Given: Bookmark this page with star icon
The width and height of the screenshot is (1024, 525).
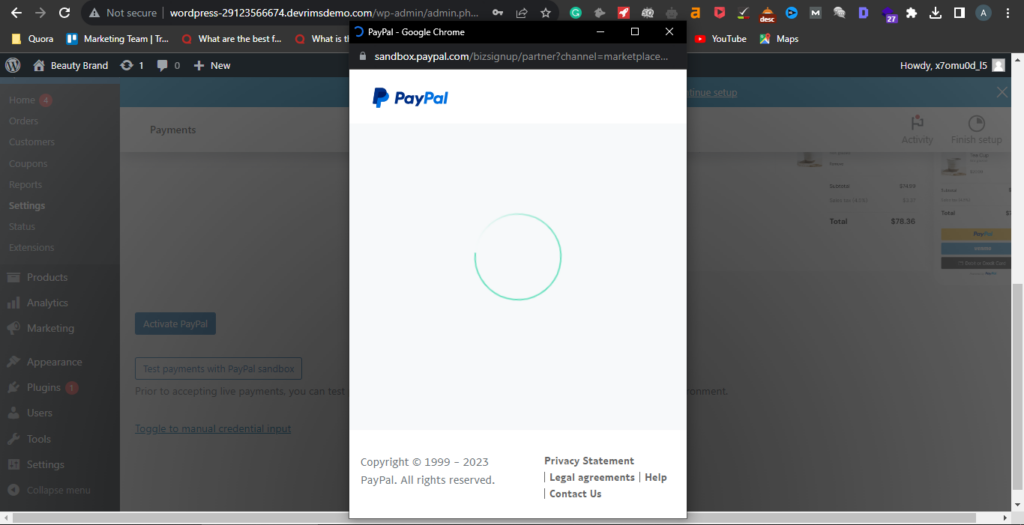Looking at the screenshot, I should [x=545, y=13].
